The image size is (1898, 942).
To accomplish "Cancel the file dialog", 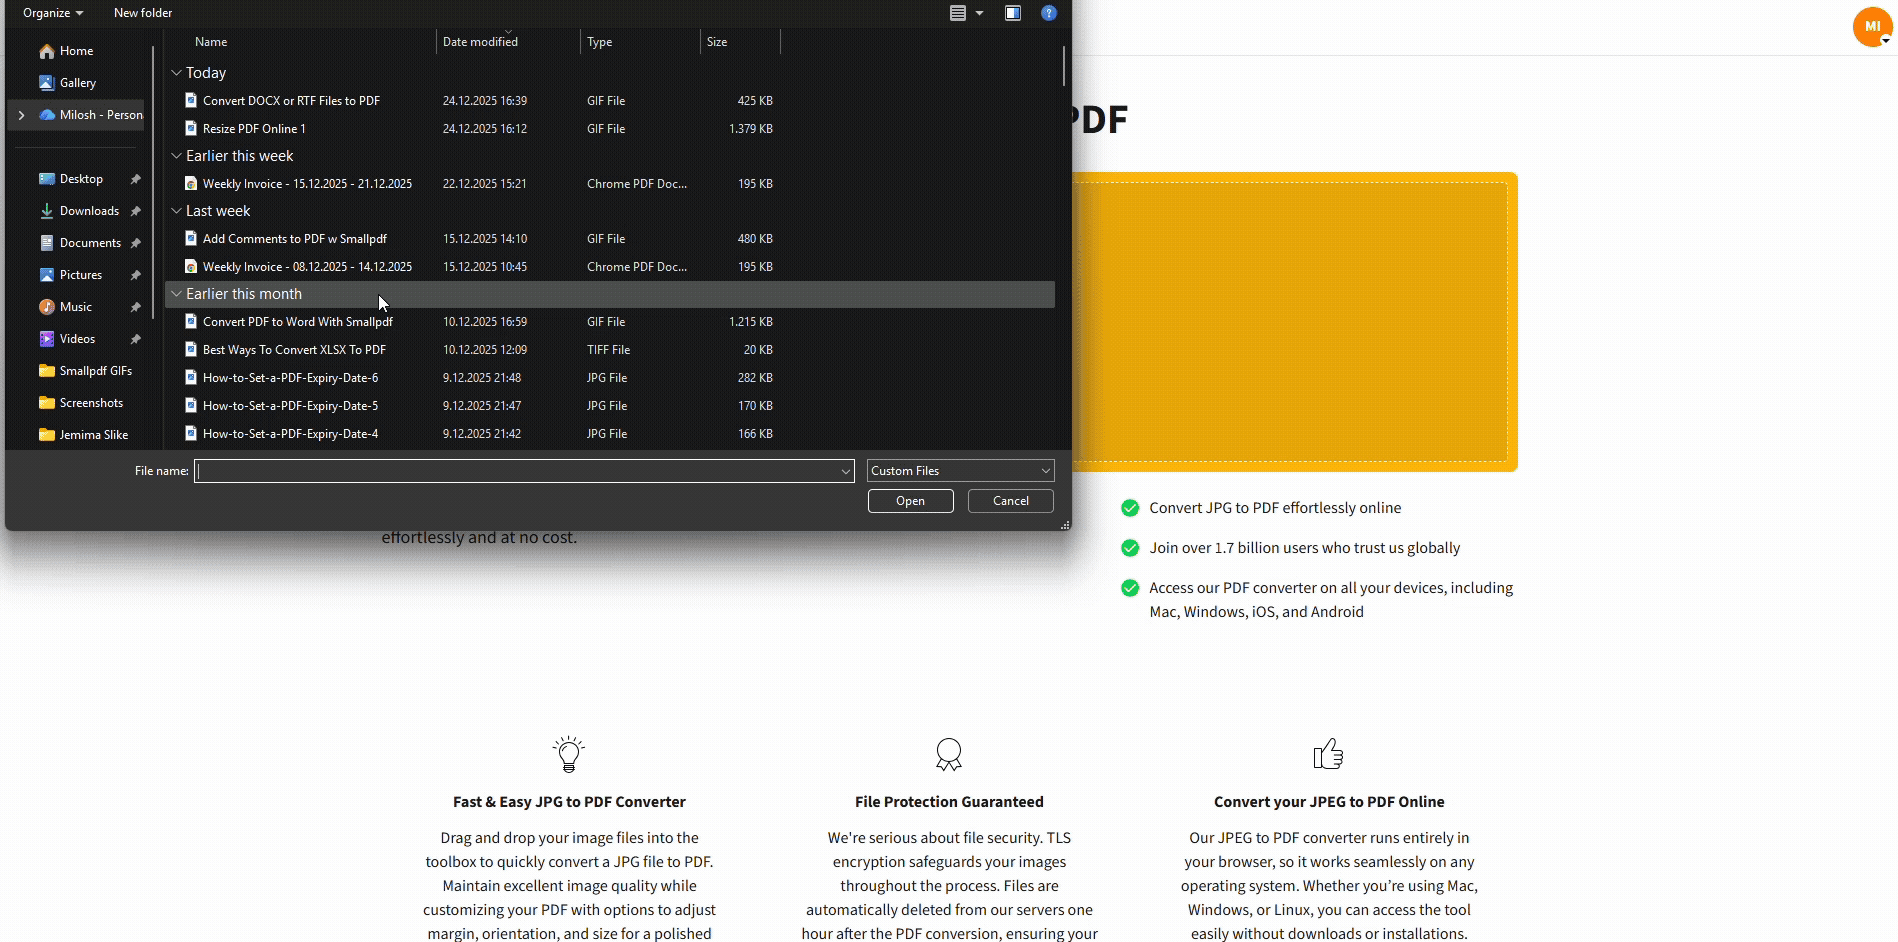I will click(x=1010, y=501).
